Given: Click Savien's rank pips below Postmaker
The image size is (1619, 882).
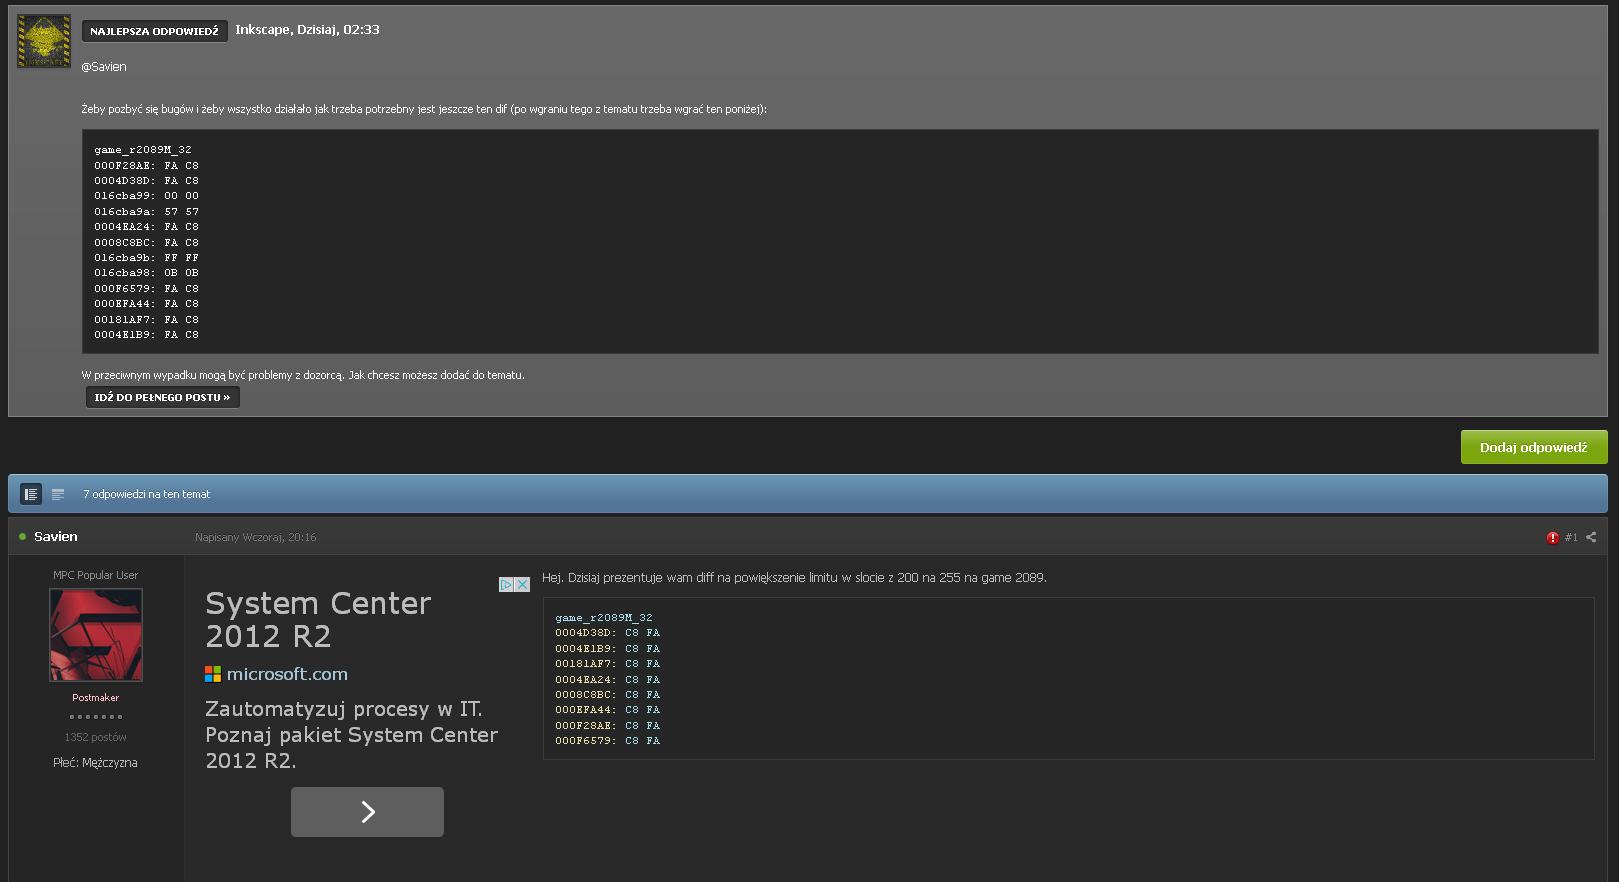Looking at the screenshot, I should 96,717.
